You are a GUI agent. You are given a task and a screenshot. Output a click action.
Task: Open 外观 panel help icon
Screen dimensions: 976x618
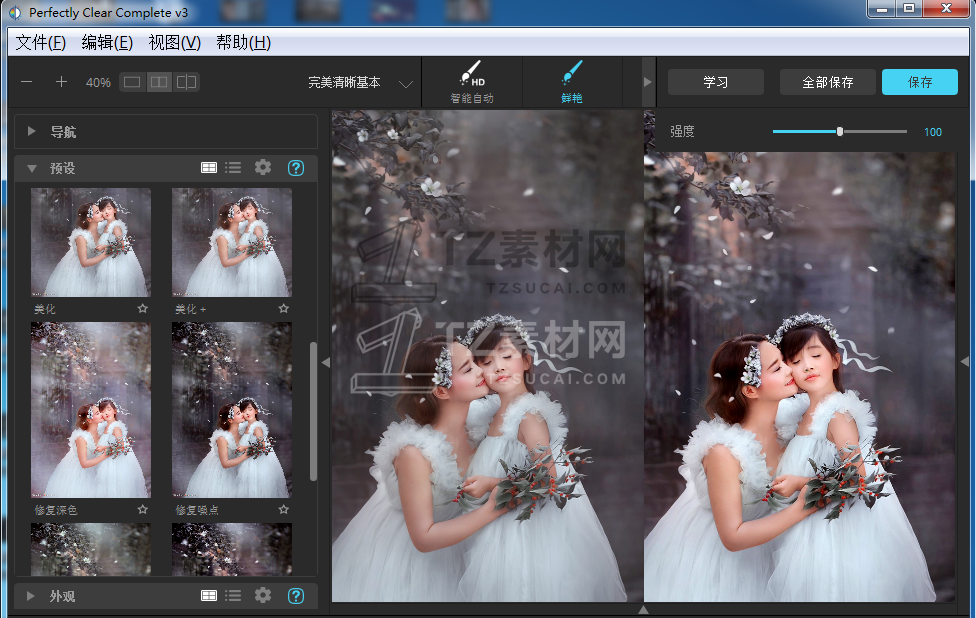point(296,596)
